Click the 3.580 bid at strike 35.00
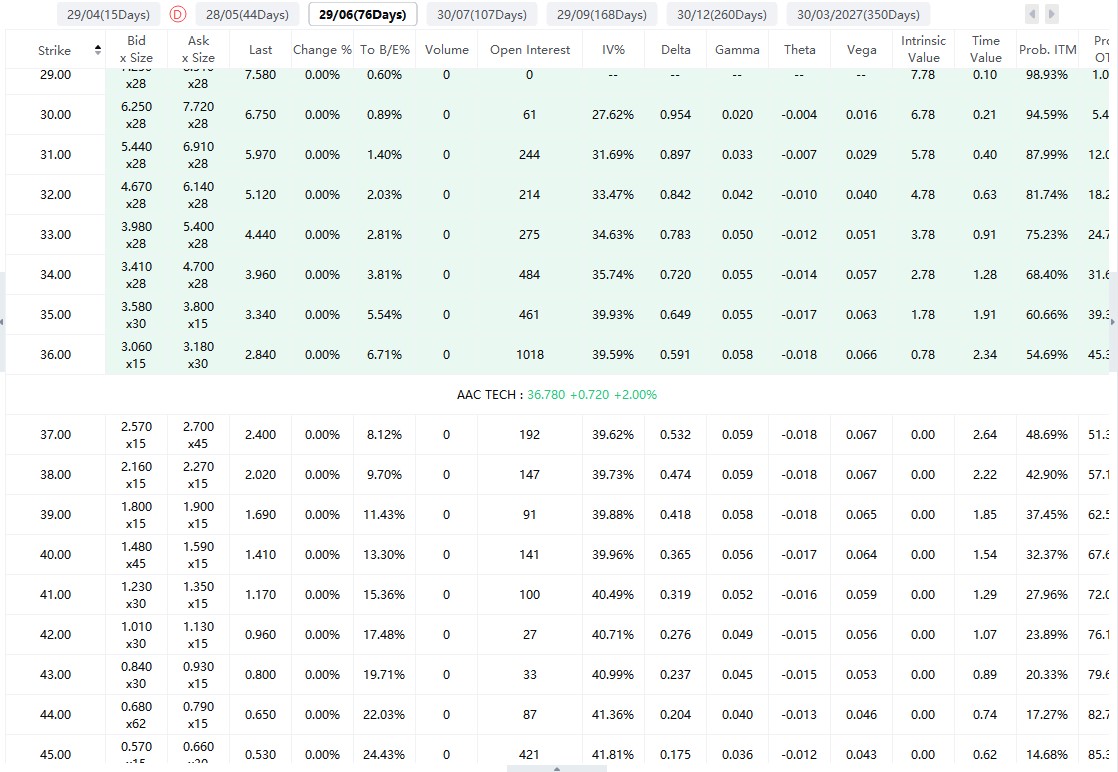The width and height of the screenshot is (1118, 772). pyautogui.click(x=136, y=307)
